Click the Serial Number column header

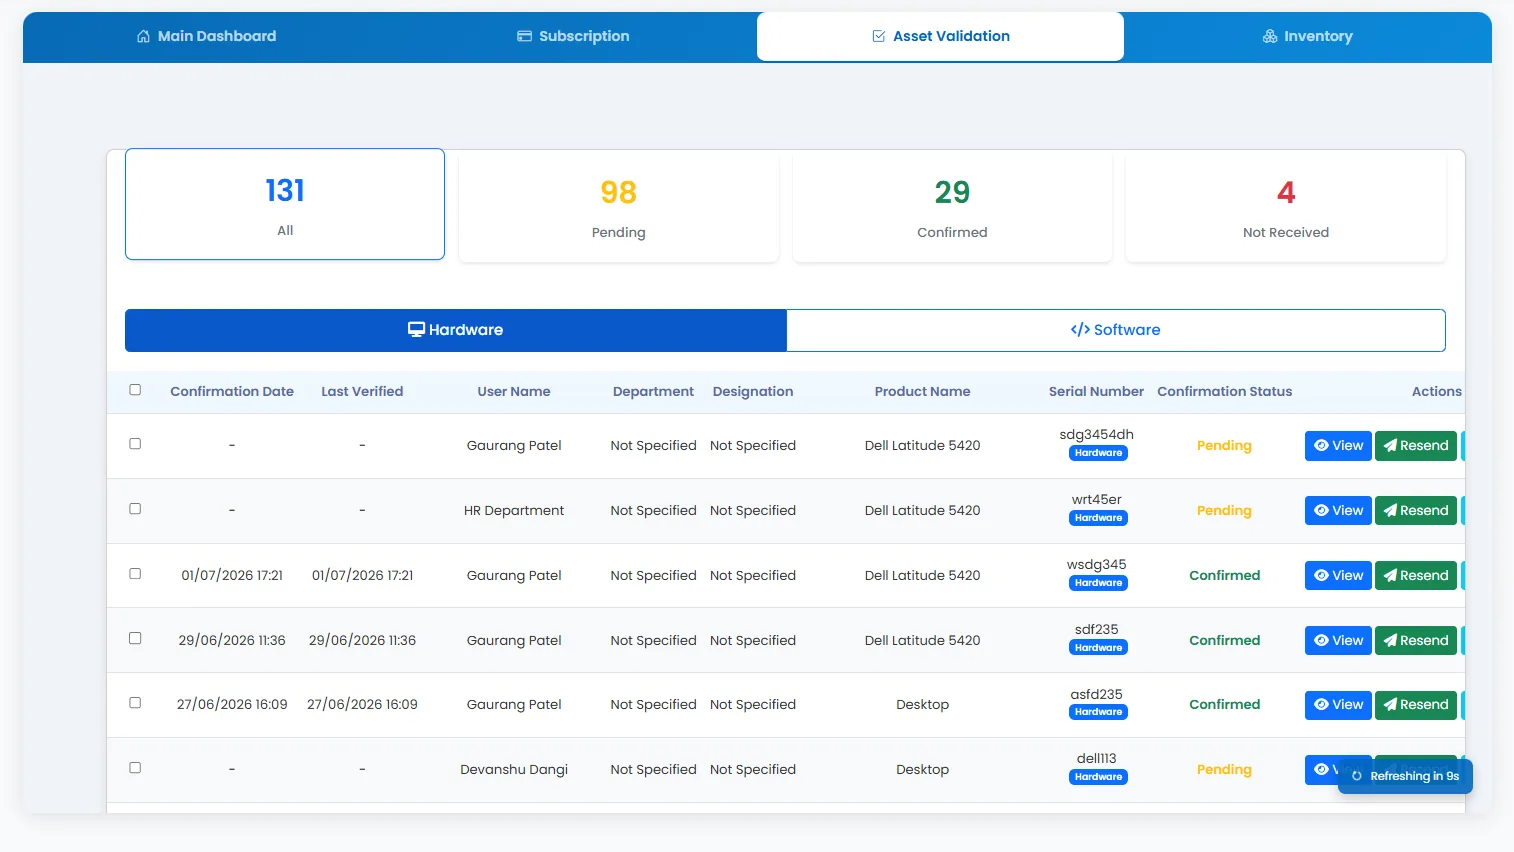1096,392
